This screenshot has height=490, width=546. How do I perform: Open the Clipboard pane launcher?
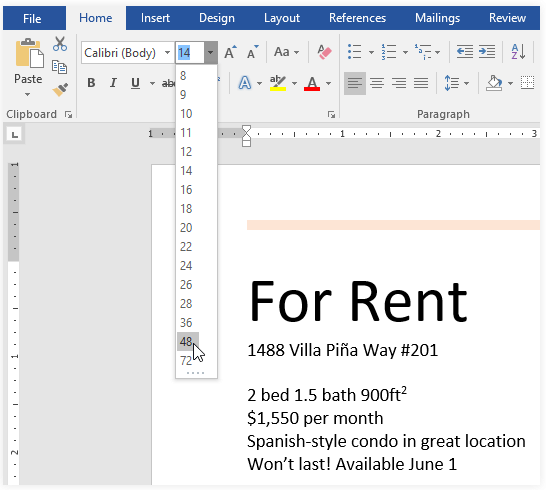(x=69, y=115)
